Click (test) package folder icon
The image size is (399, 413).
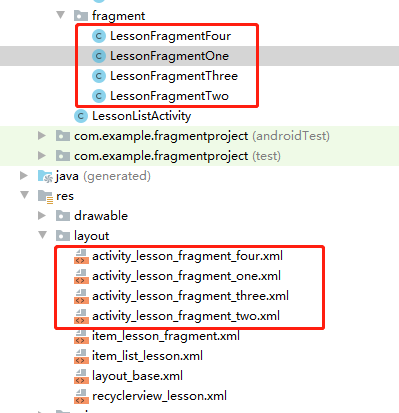point(63,156)
